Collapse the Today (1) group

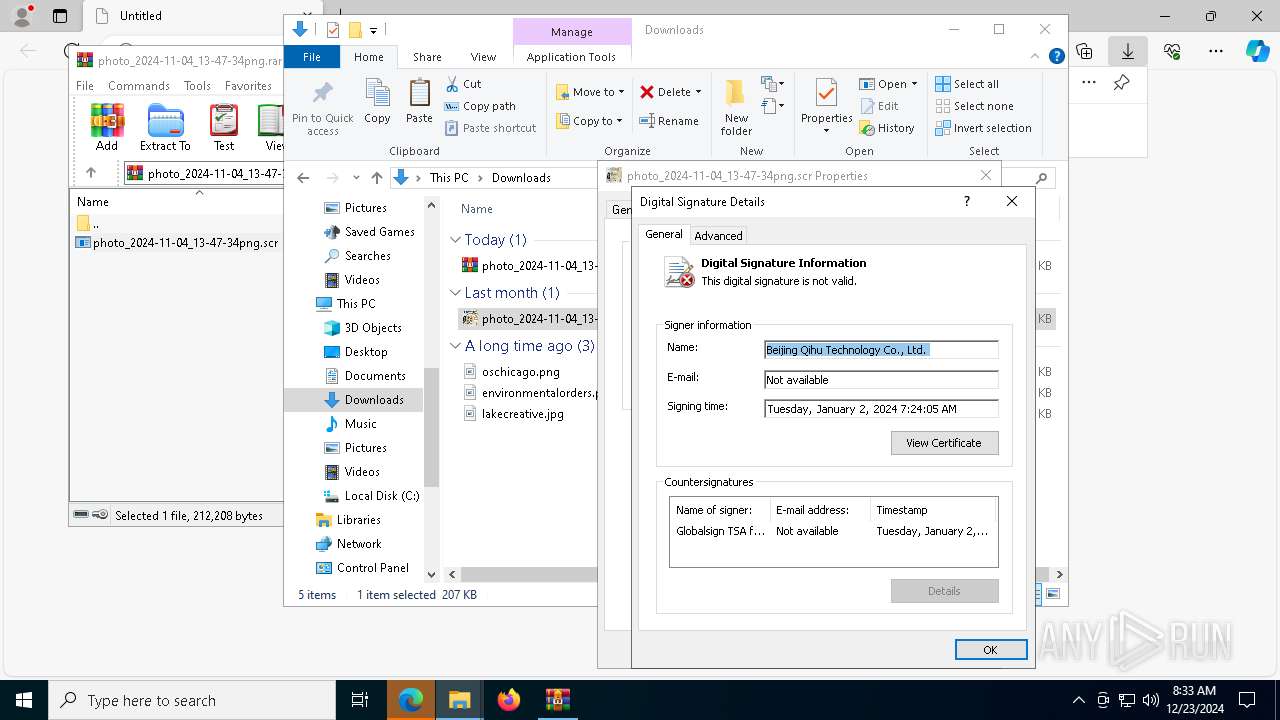point(455,240)
